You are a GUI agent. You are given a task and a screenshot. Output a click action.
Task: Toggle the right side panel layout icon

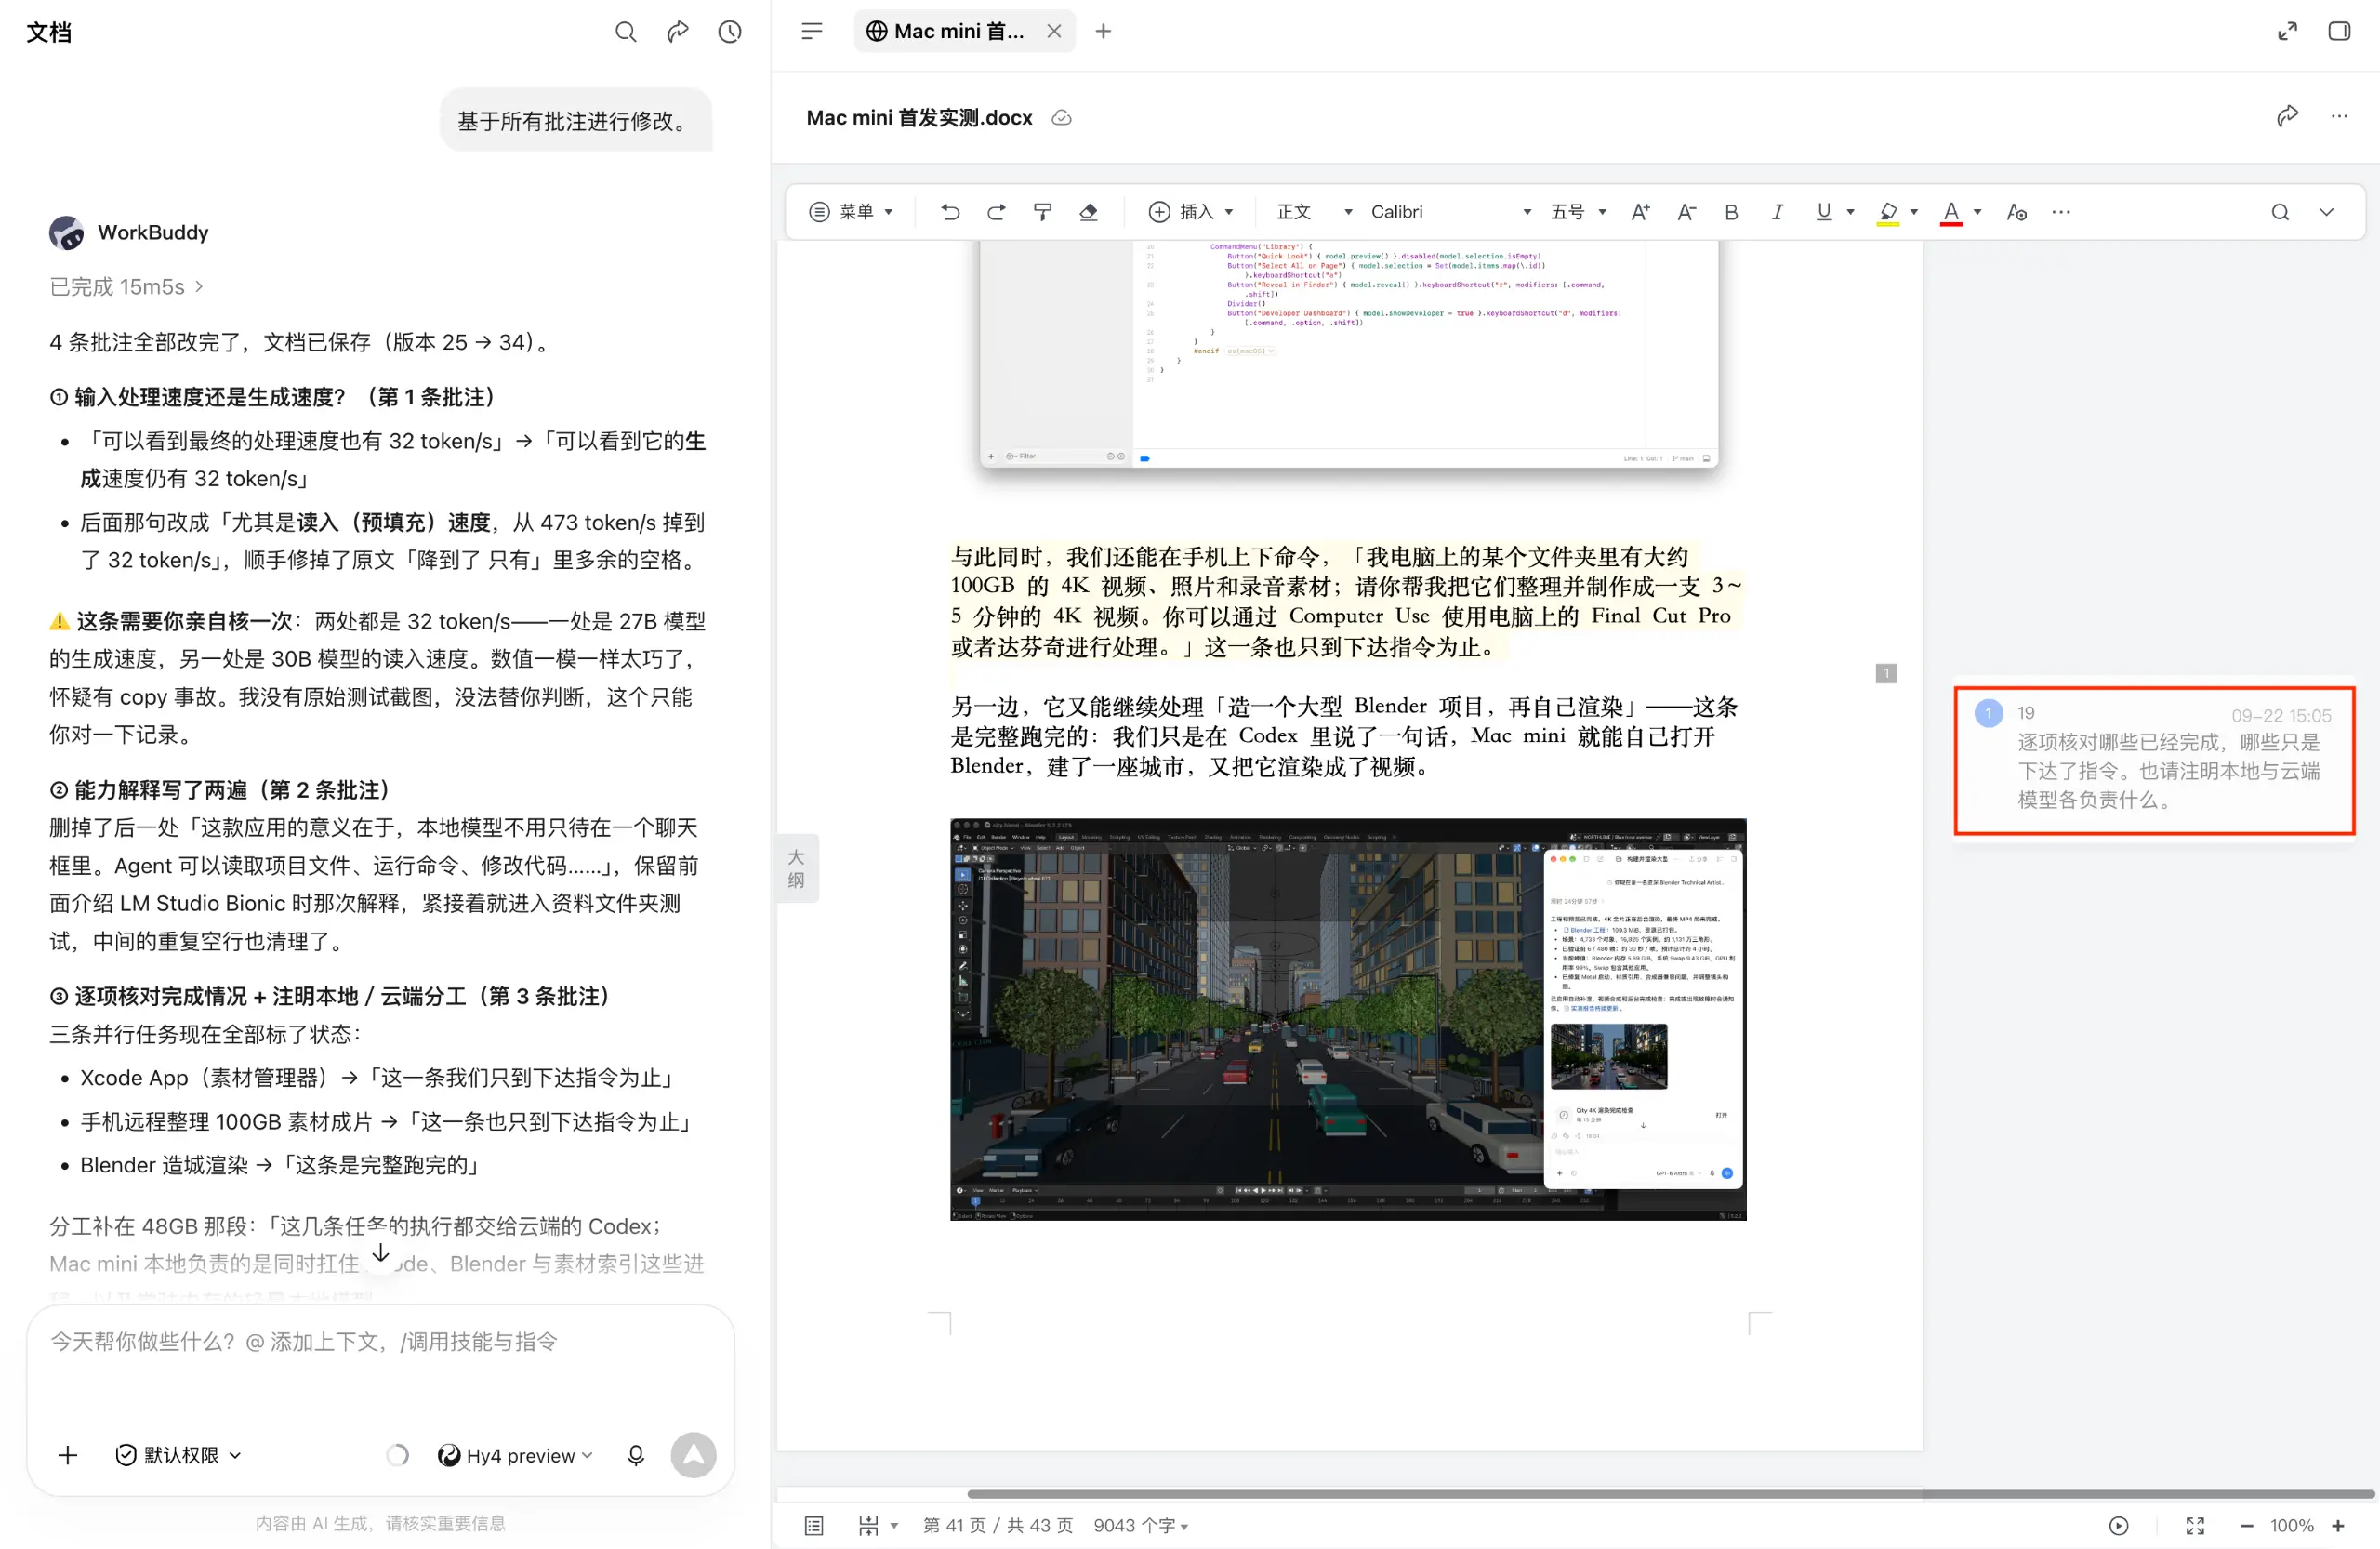(2339, 31)
